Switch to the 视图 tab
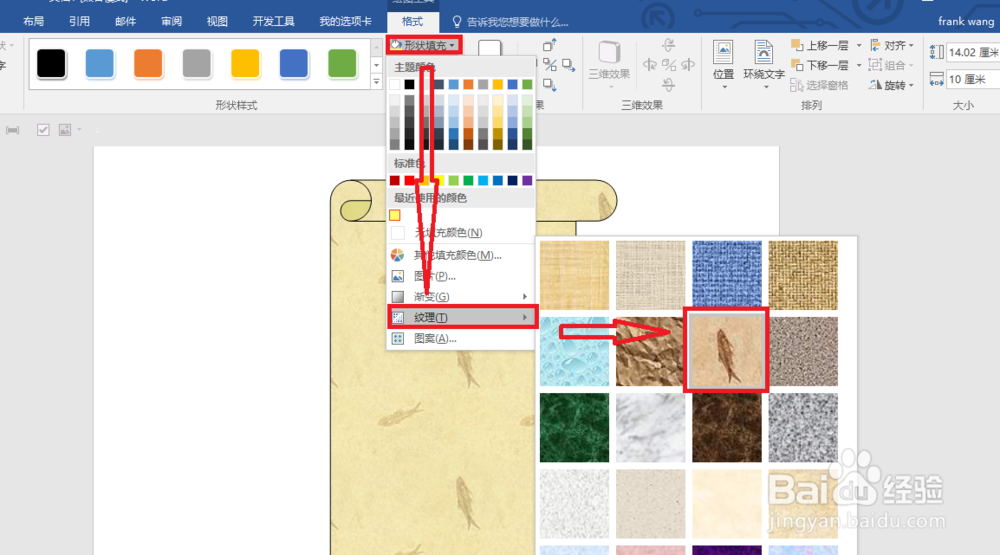Viewport: 1000px width, 555px height. (217, 22)
